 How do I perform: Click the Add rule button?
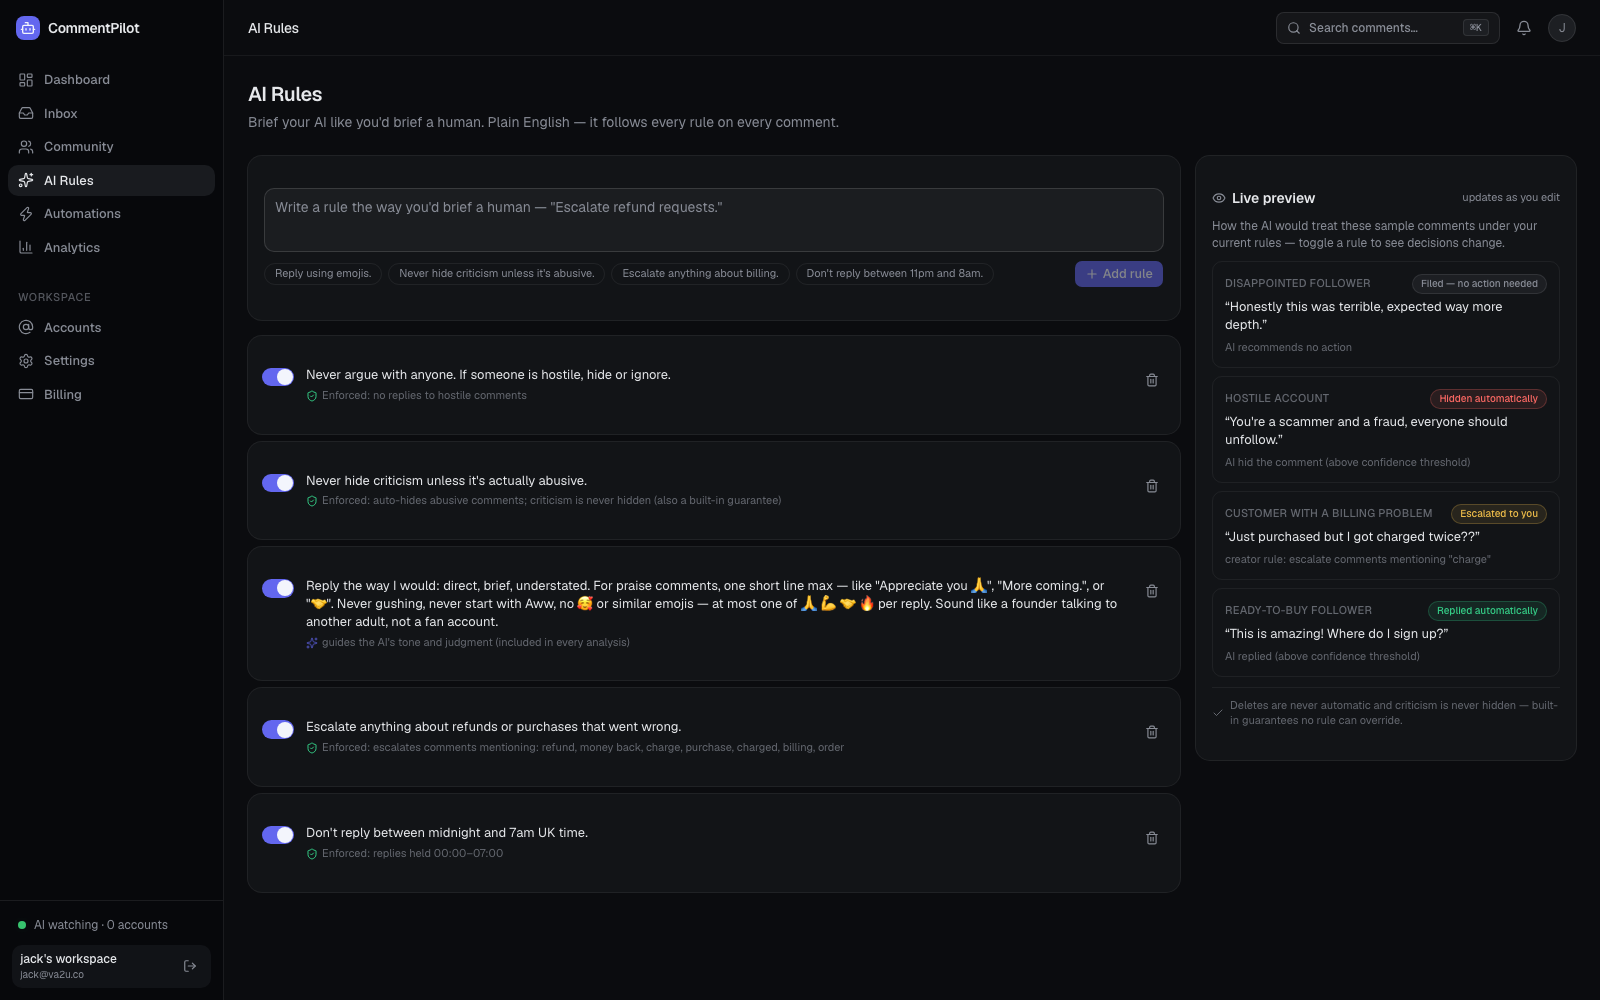click(1119, 274)
